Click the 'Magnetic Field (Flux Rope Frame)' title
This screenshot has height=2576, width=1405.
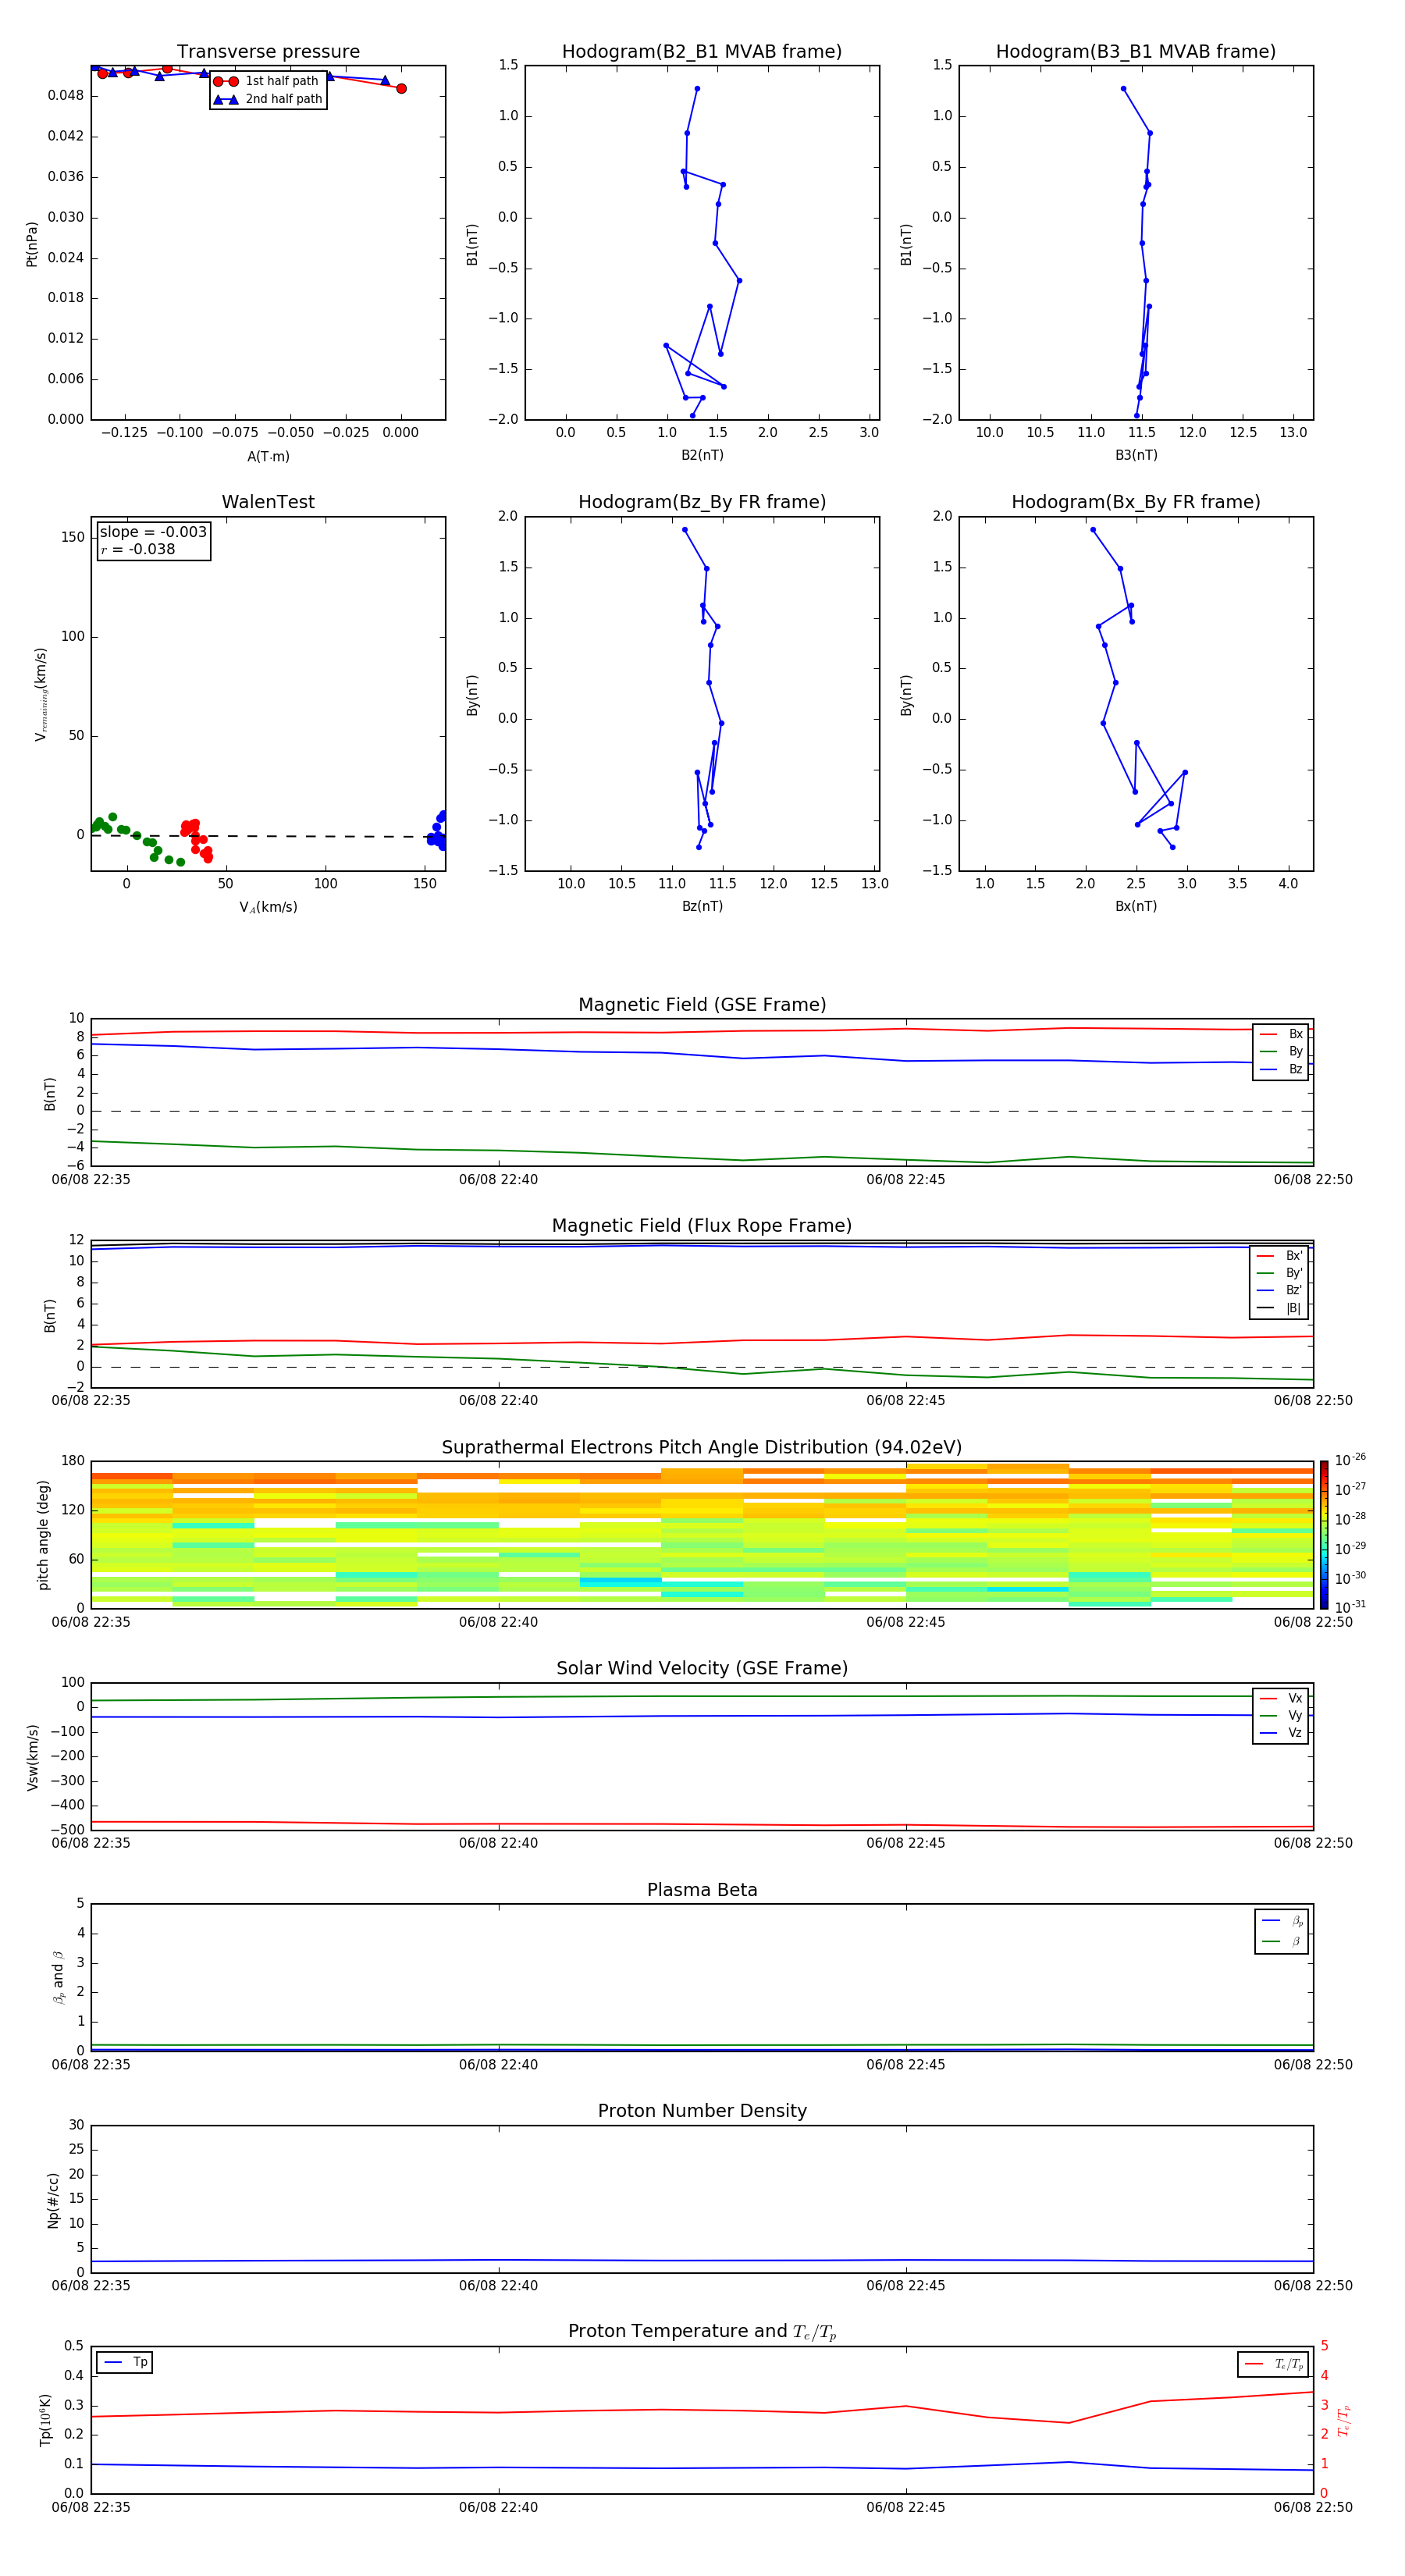(701, 1226)
